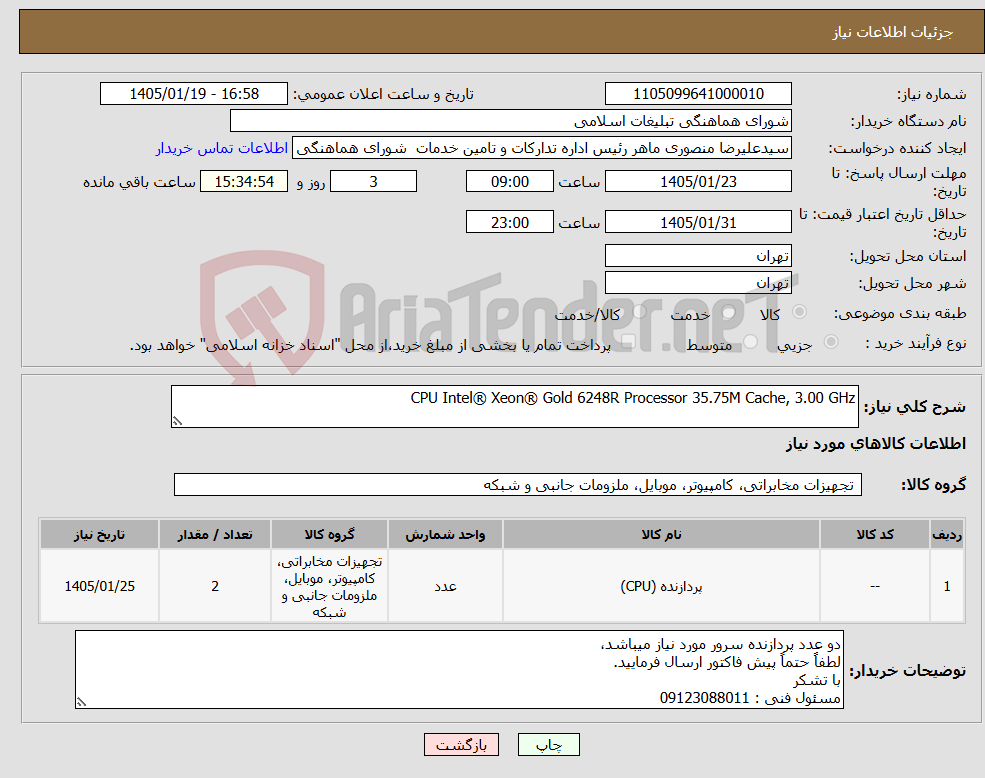Open the اطلاعات تماس خریدار link

[x=222, y=148]
